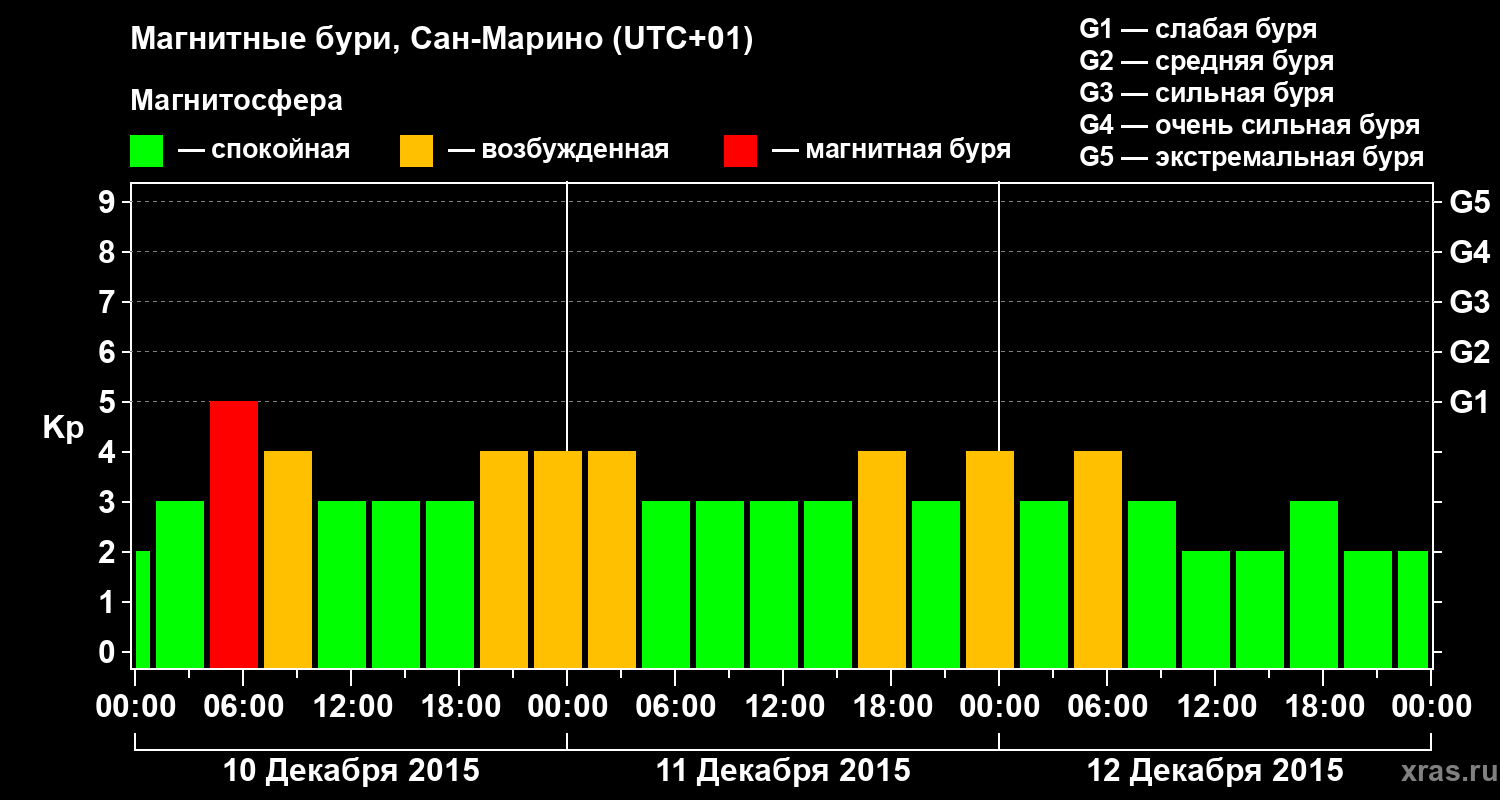The image size is (1500, 800).
Task: Click the '10 Декабря 2015' date label
Action: tap(351, 771)
